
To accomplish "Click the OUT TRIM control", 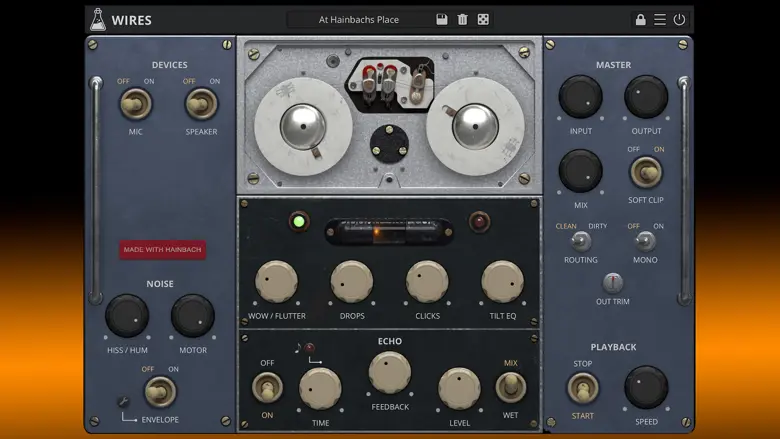I will tap(613, 283).
